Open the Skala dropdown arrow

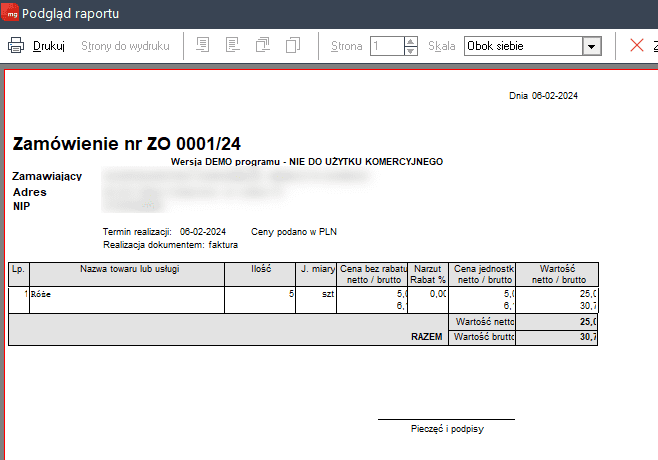click(x=591, y=46)
